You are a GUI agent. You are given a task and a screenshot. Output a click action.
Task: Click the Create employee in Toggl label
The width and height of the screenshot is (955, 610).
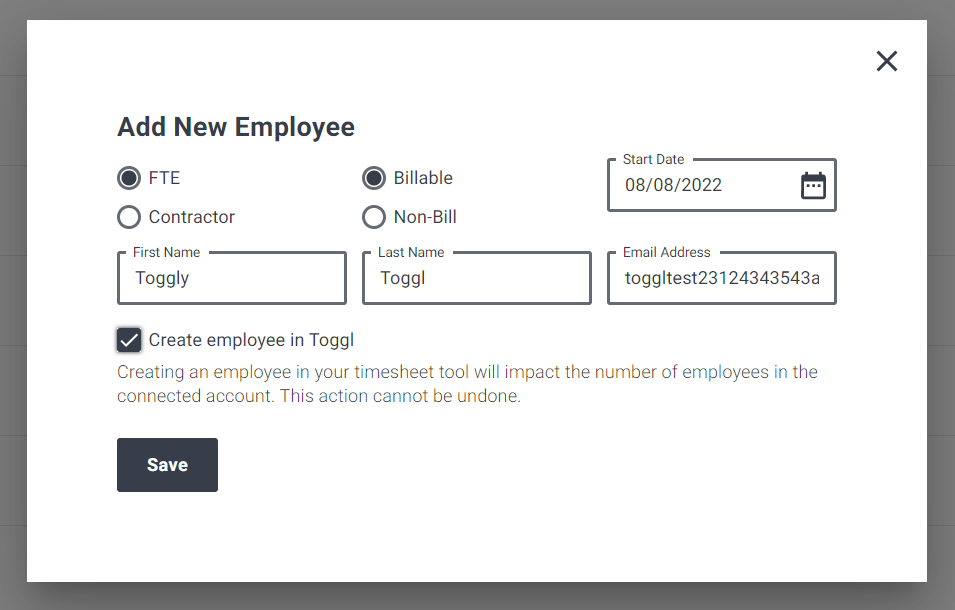tap(251, 340)
